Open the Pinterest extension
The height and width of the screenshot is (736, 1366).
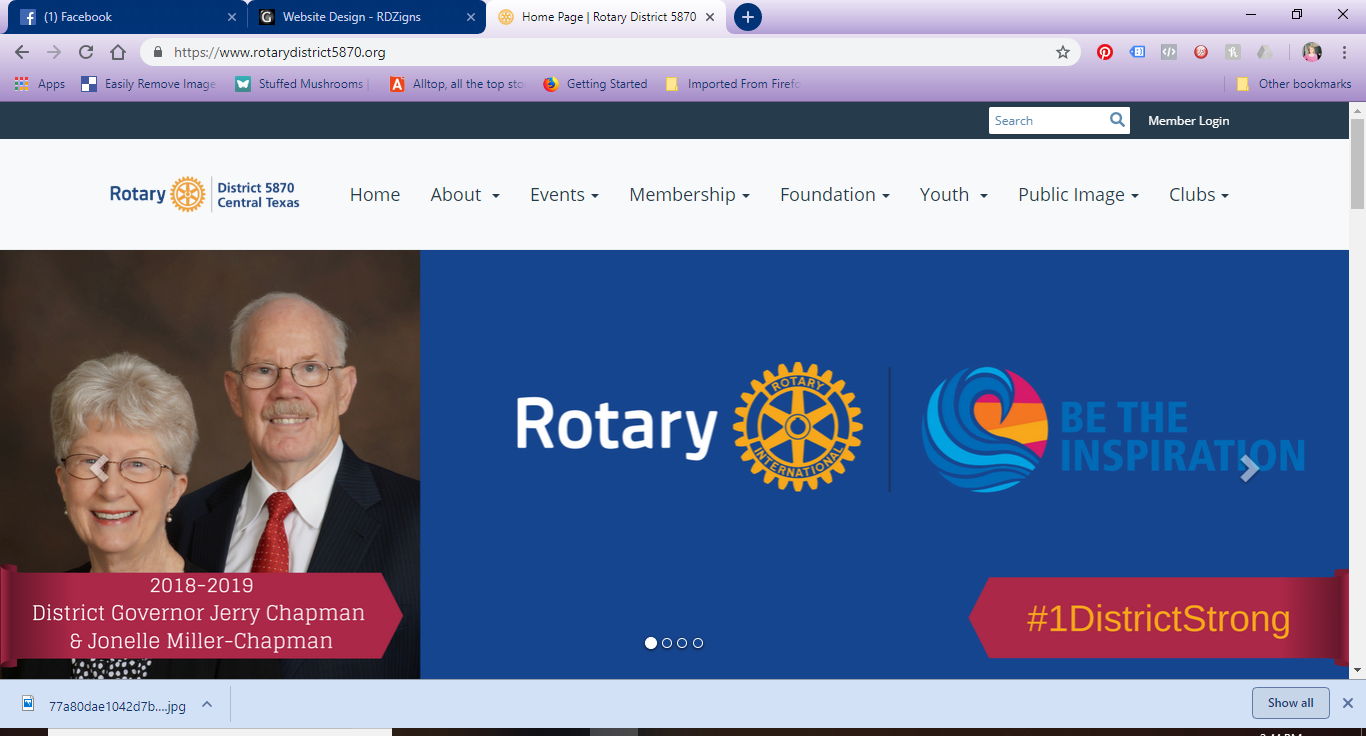1105,52
